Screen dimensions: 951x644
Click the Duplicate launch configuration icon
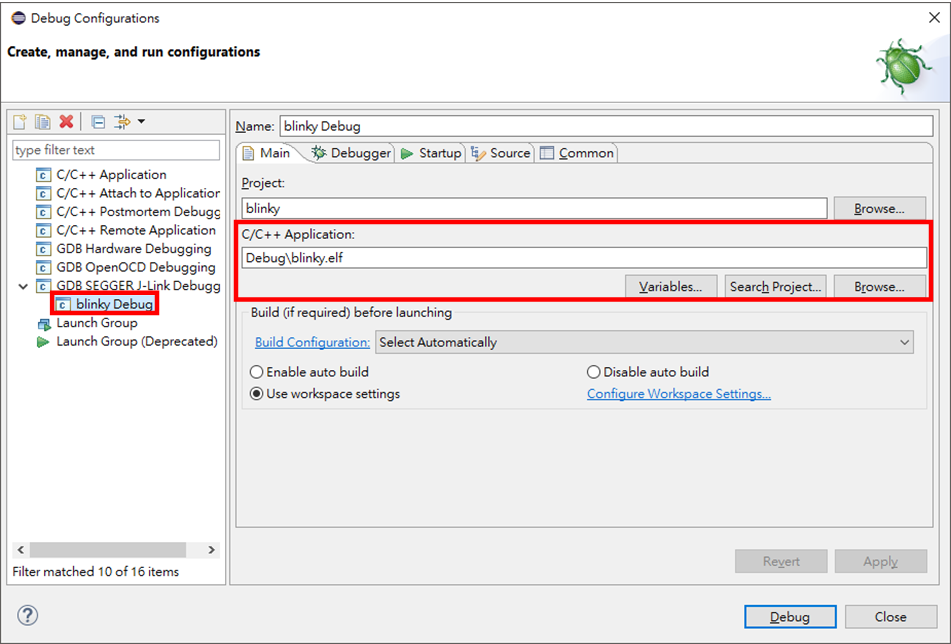pyautogui.click(x=42, y=122)
